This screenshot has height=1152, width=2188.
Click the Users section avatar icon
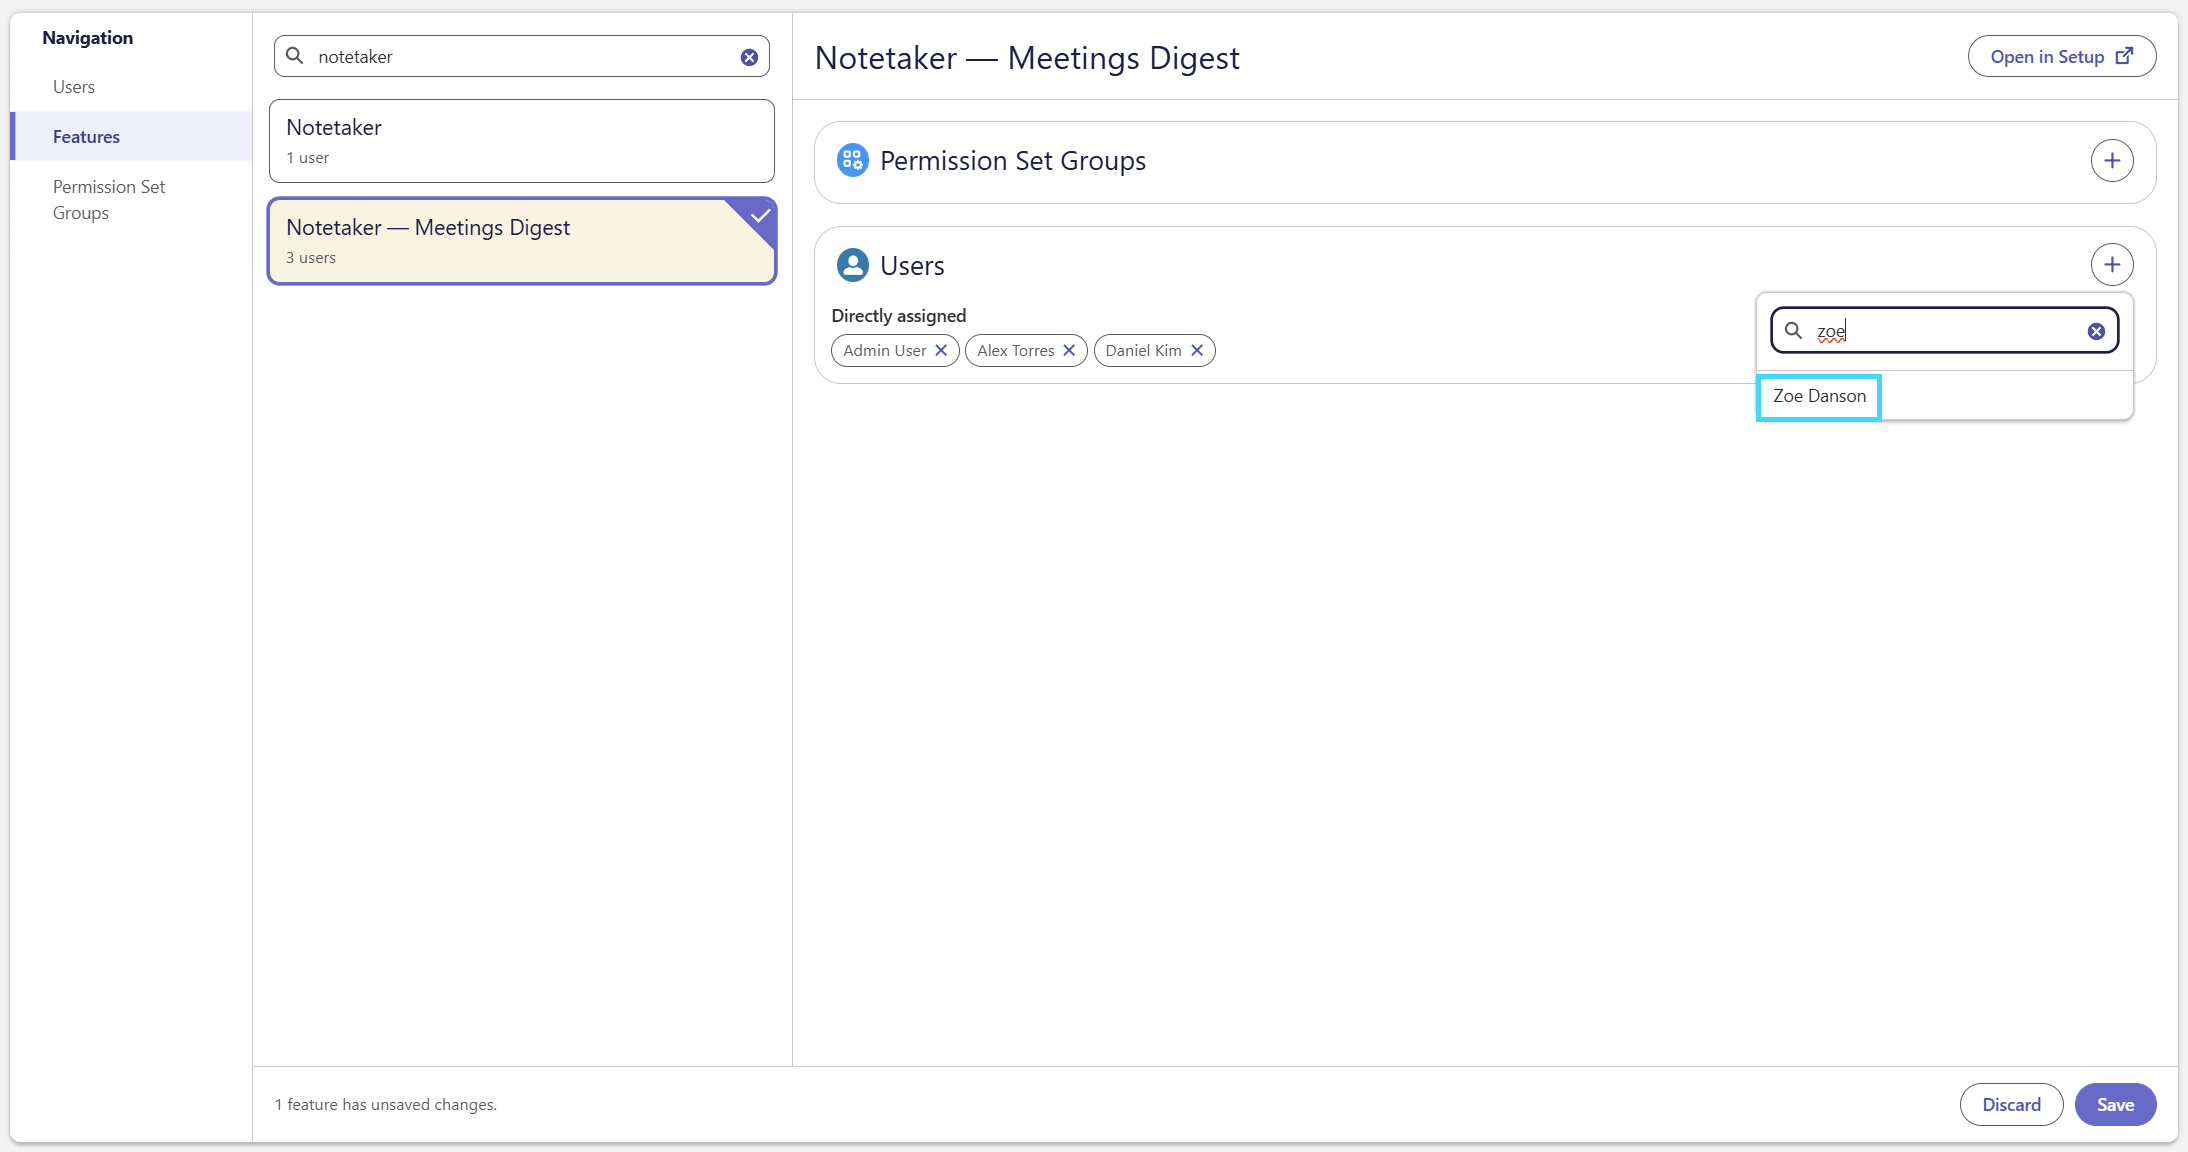[x=852, y=265]
